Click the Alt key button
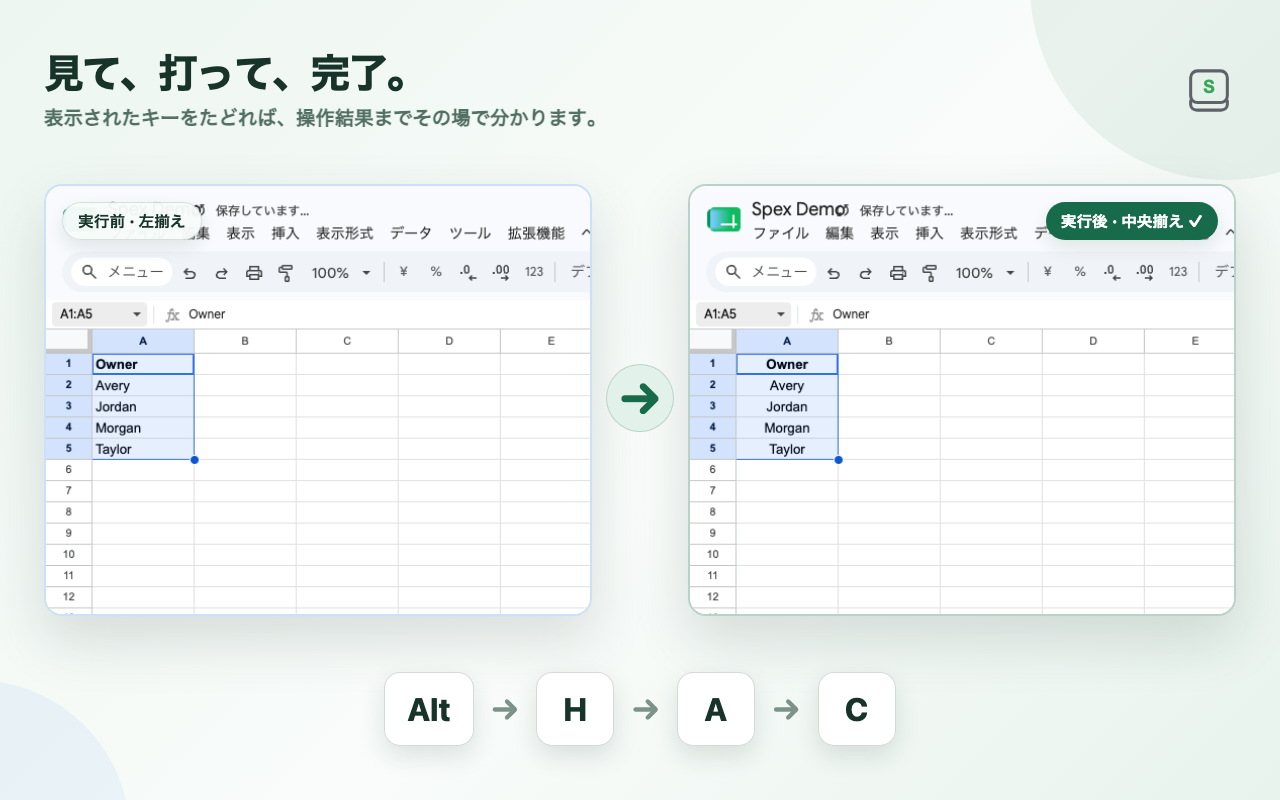This screenshot has height=800, width=1280. click(x=429, y=709)
